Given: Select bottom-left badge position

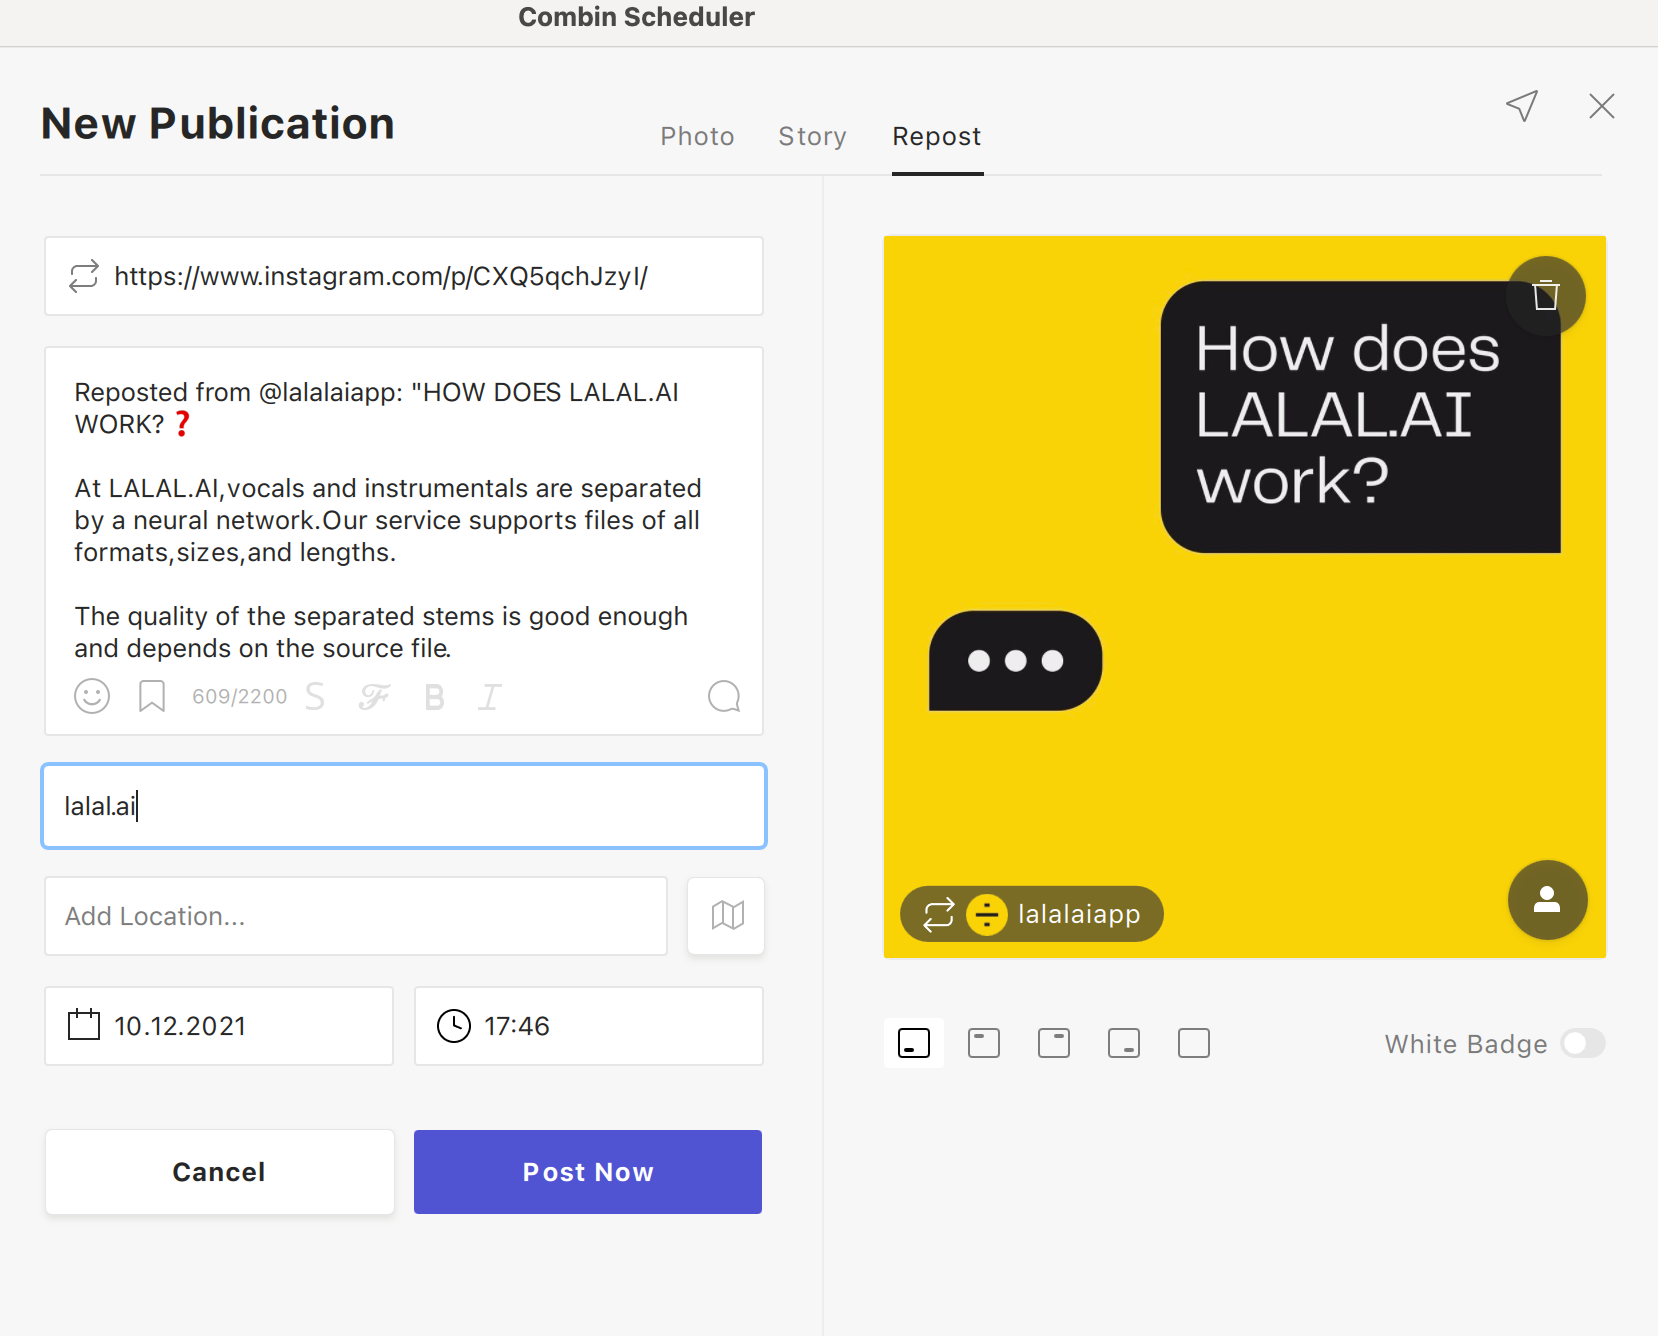Looking at the screenshot, I should pos(914,1044).
